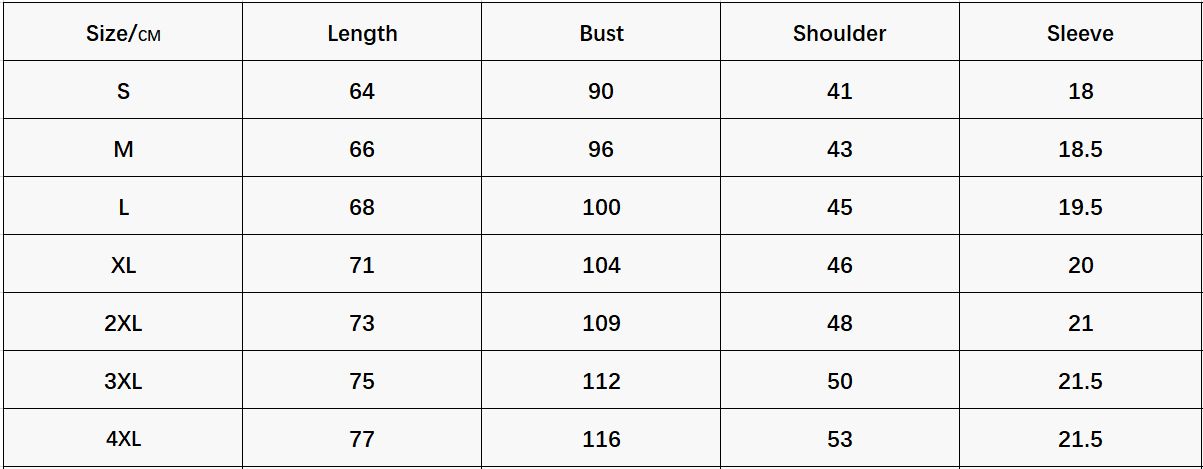Click the 3XL size row label

tap(123, 381)
